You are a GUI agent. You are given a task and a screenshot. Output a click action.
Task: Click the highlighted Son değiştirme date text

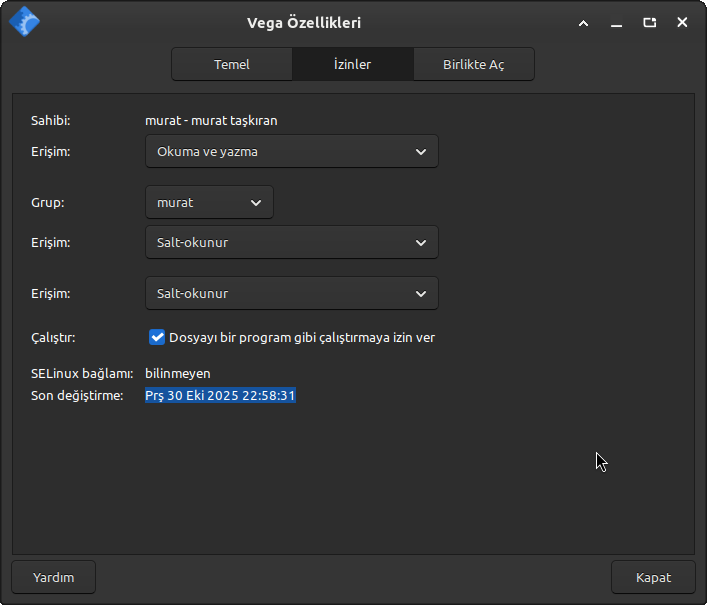click(220, 396)
